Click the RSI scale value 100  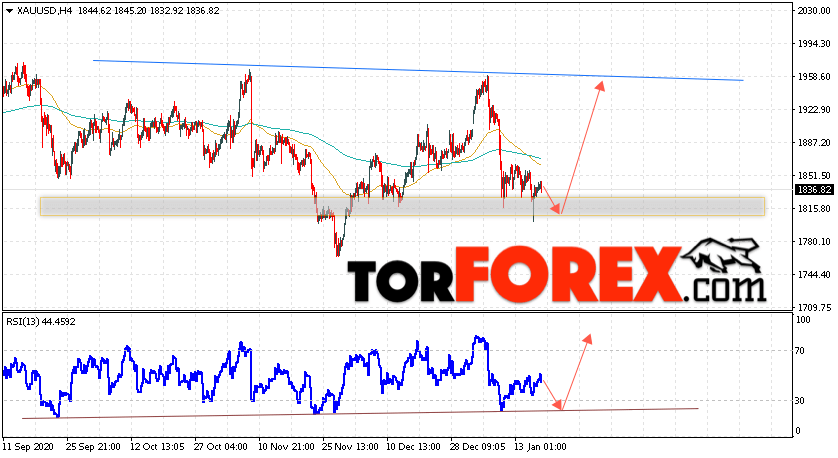pos(803,320)
